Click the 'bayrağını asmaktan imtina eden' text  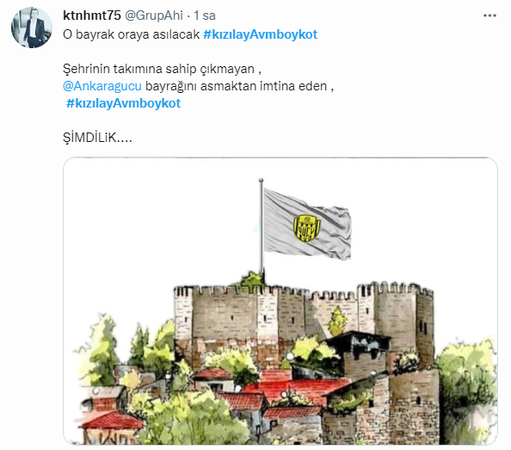click(x=239, y=86)
